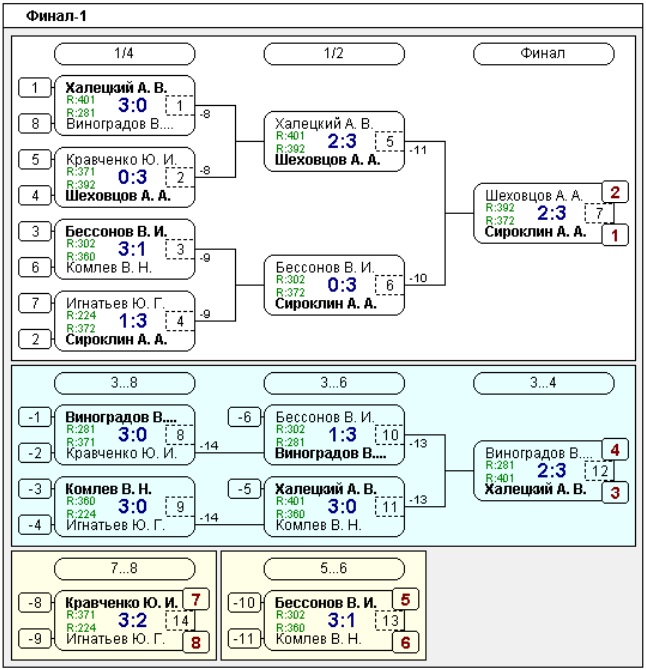
Task: Click the 2:3 score in semifinal Халецкий vs Шеховцов
Action: 342,141
